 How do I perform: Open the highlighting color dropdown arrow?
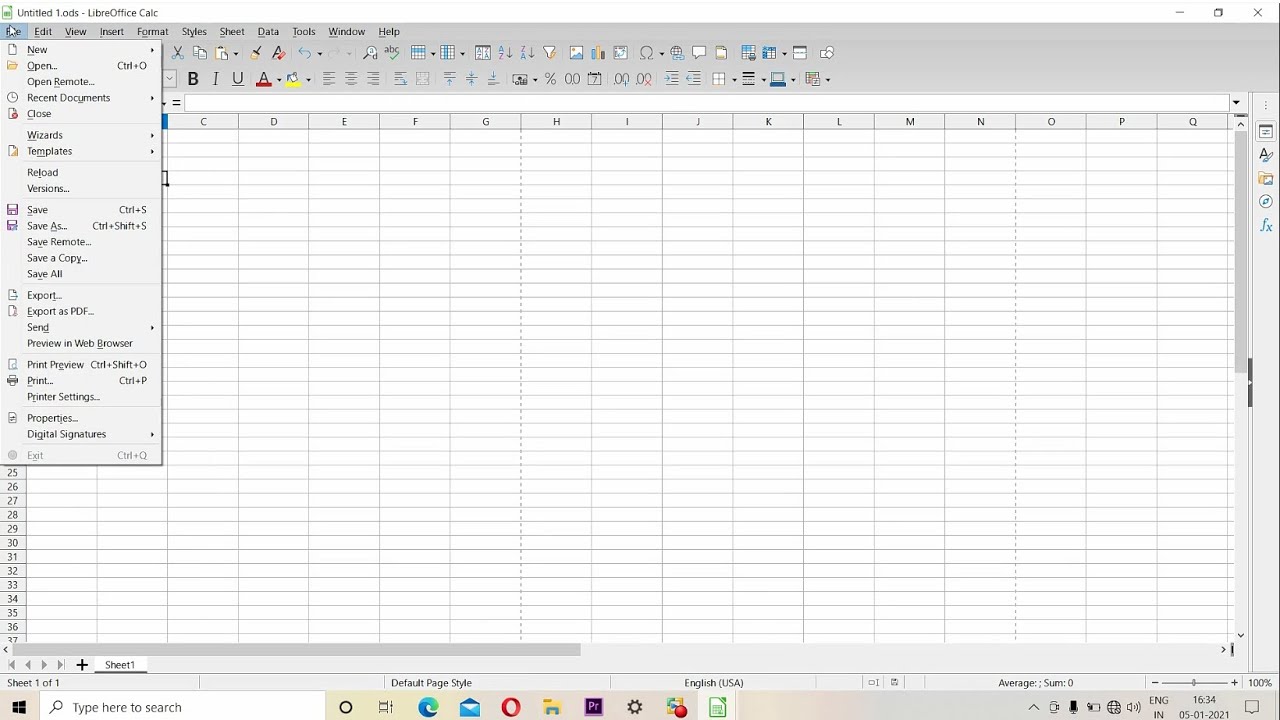point(308,80)
